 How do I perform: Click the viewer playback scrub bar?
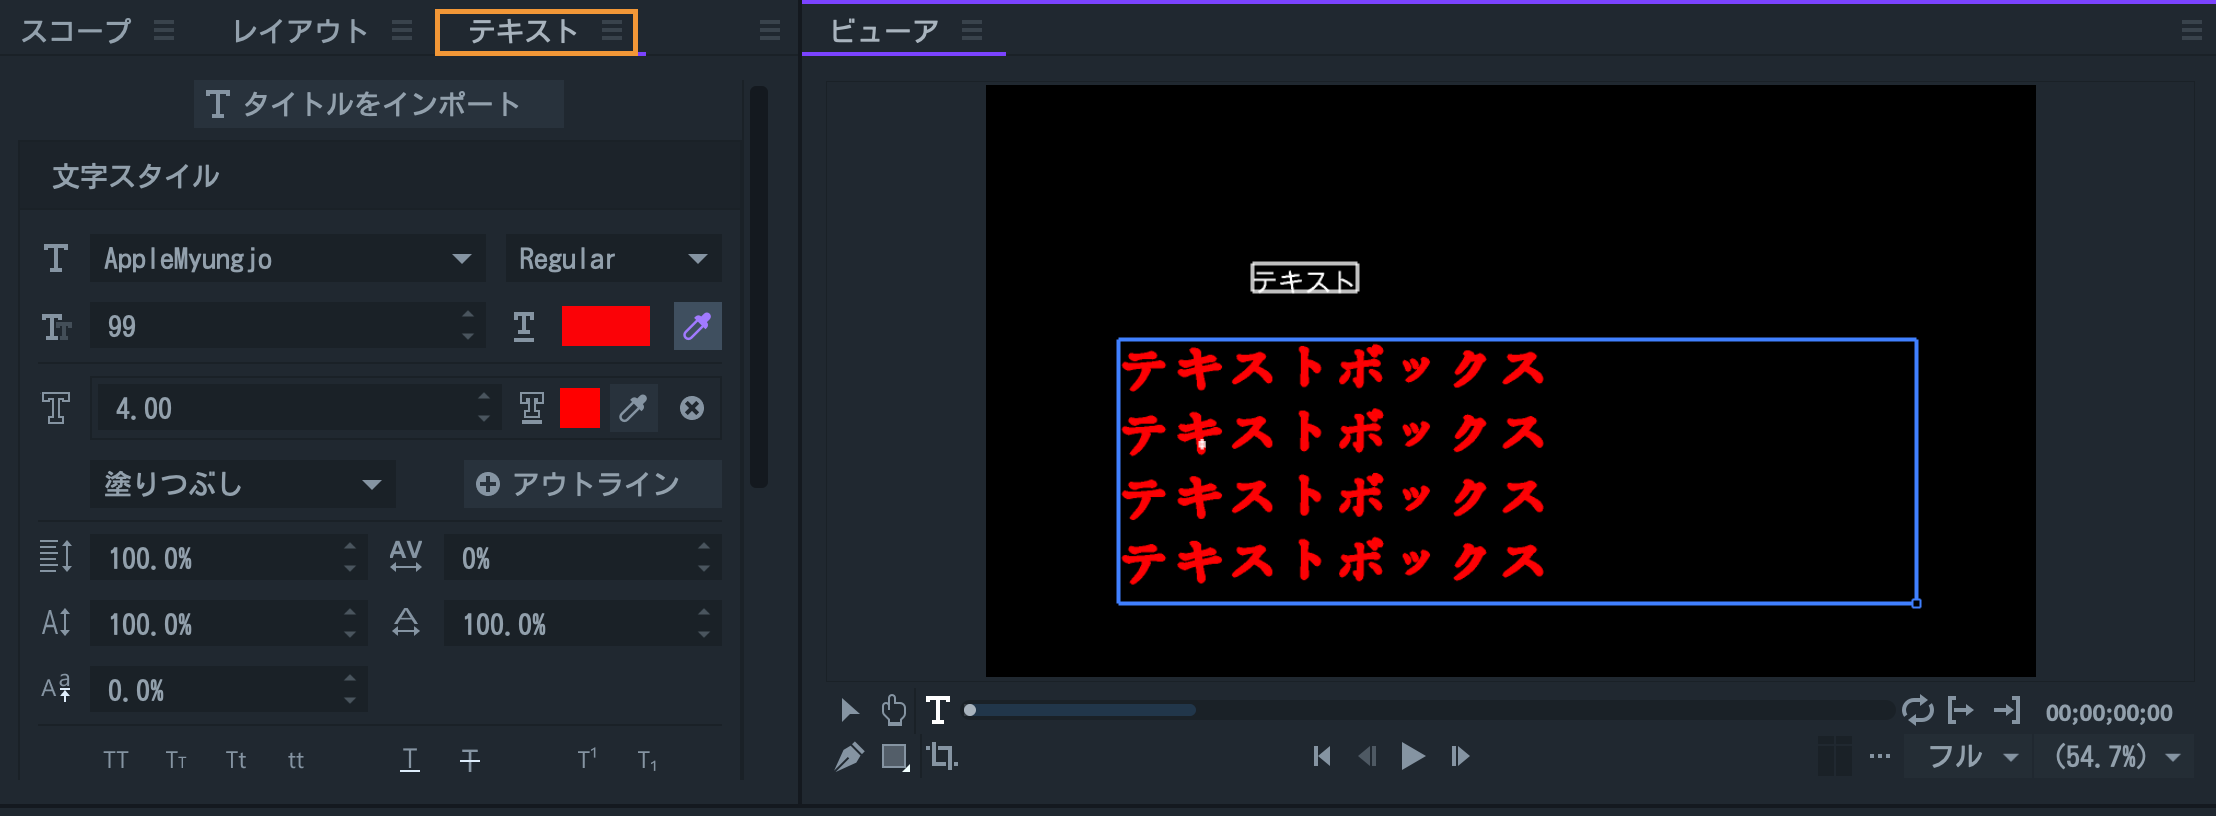coord(1430,710)
